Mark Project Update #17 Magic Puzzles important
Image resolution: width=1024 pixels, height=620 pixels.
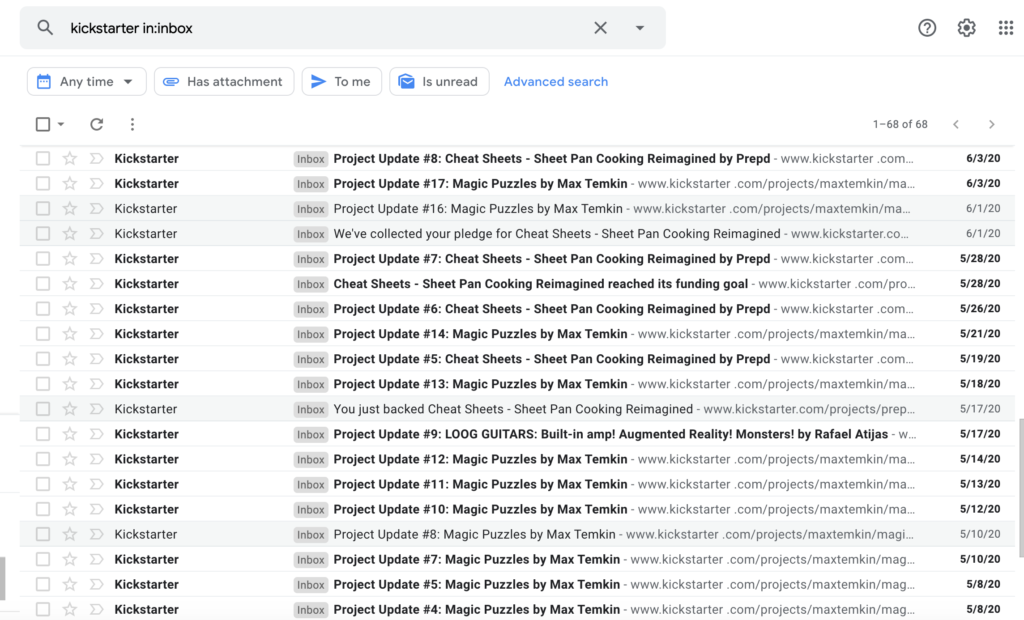(97, 184)
